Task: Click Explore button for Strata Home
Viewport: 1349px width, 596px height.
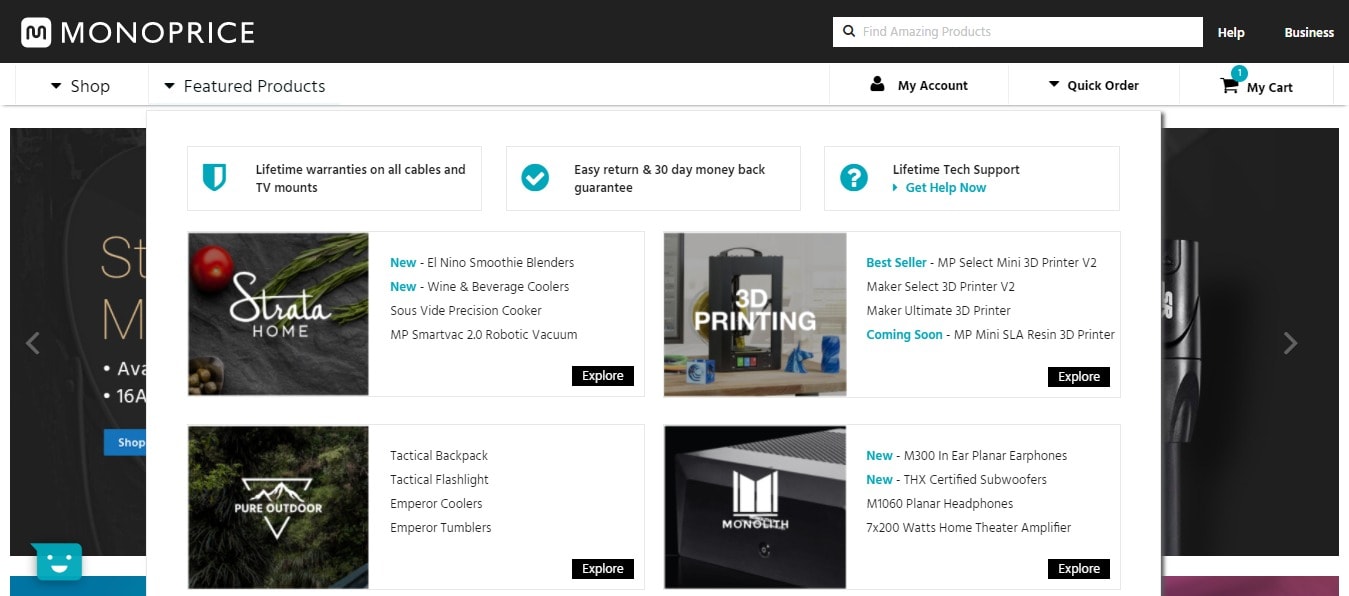Action: (x=603, y=376)
